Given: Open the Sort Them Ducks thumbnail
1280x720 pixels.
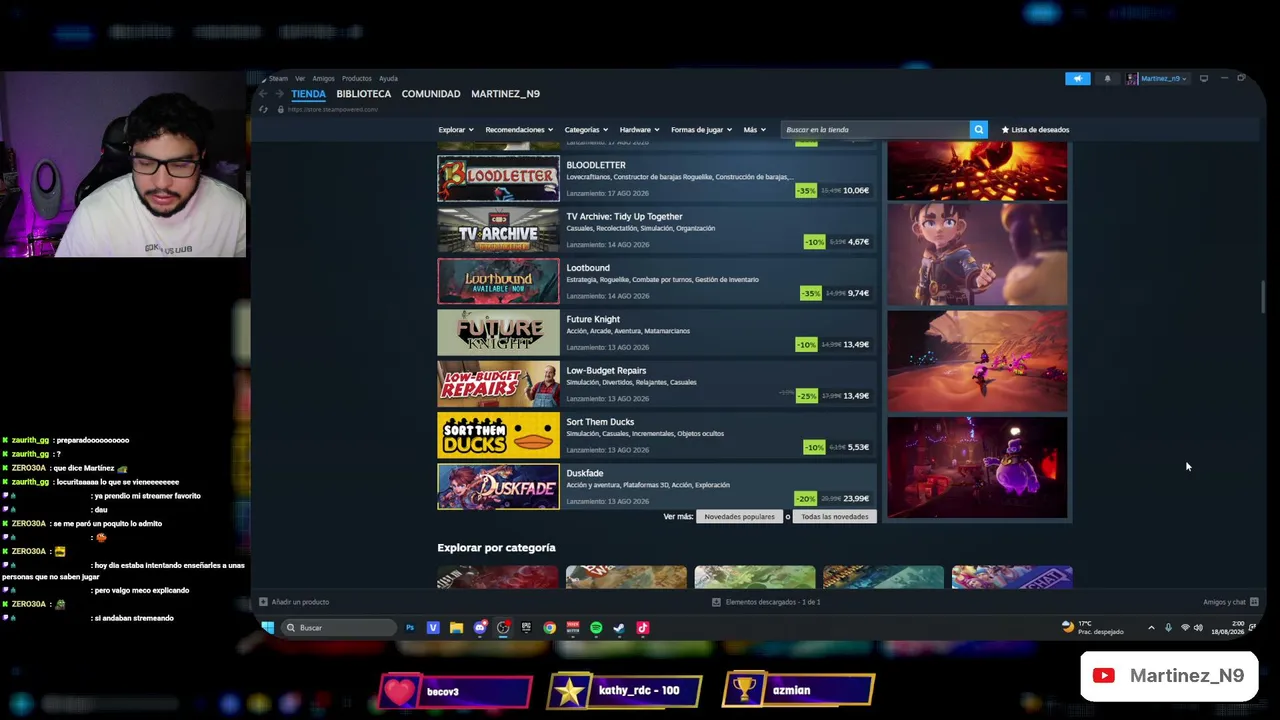Looking at the screenshot, I should 498,436.
